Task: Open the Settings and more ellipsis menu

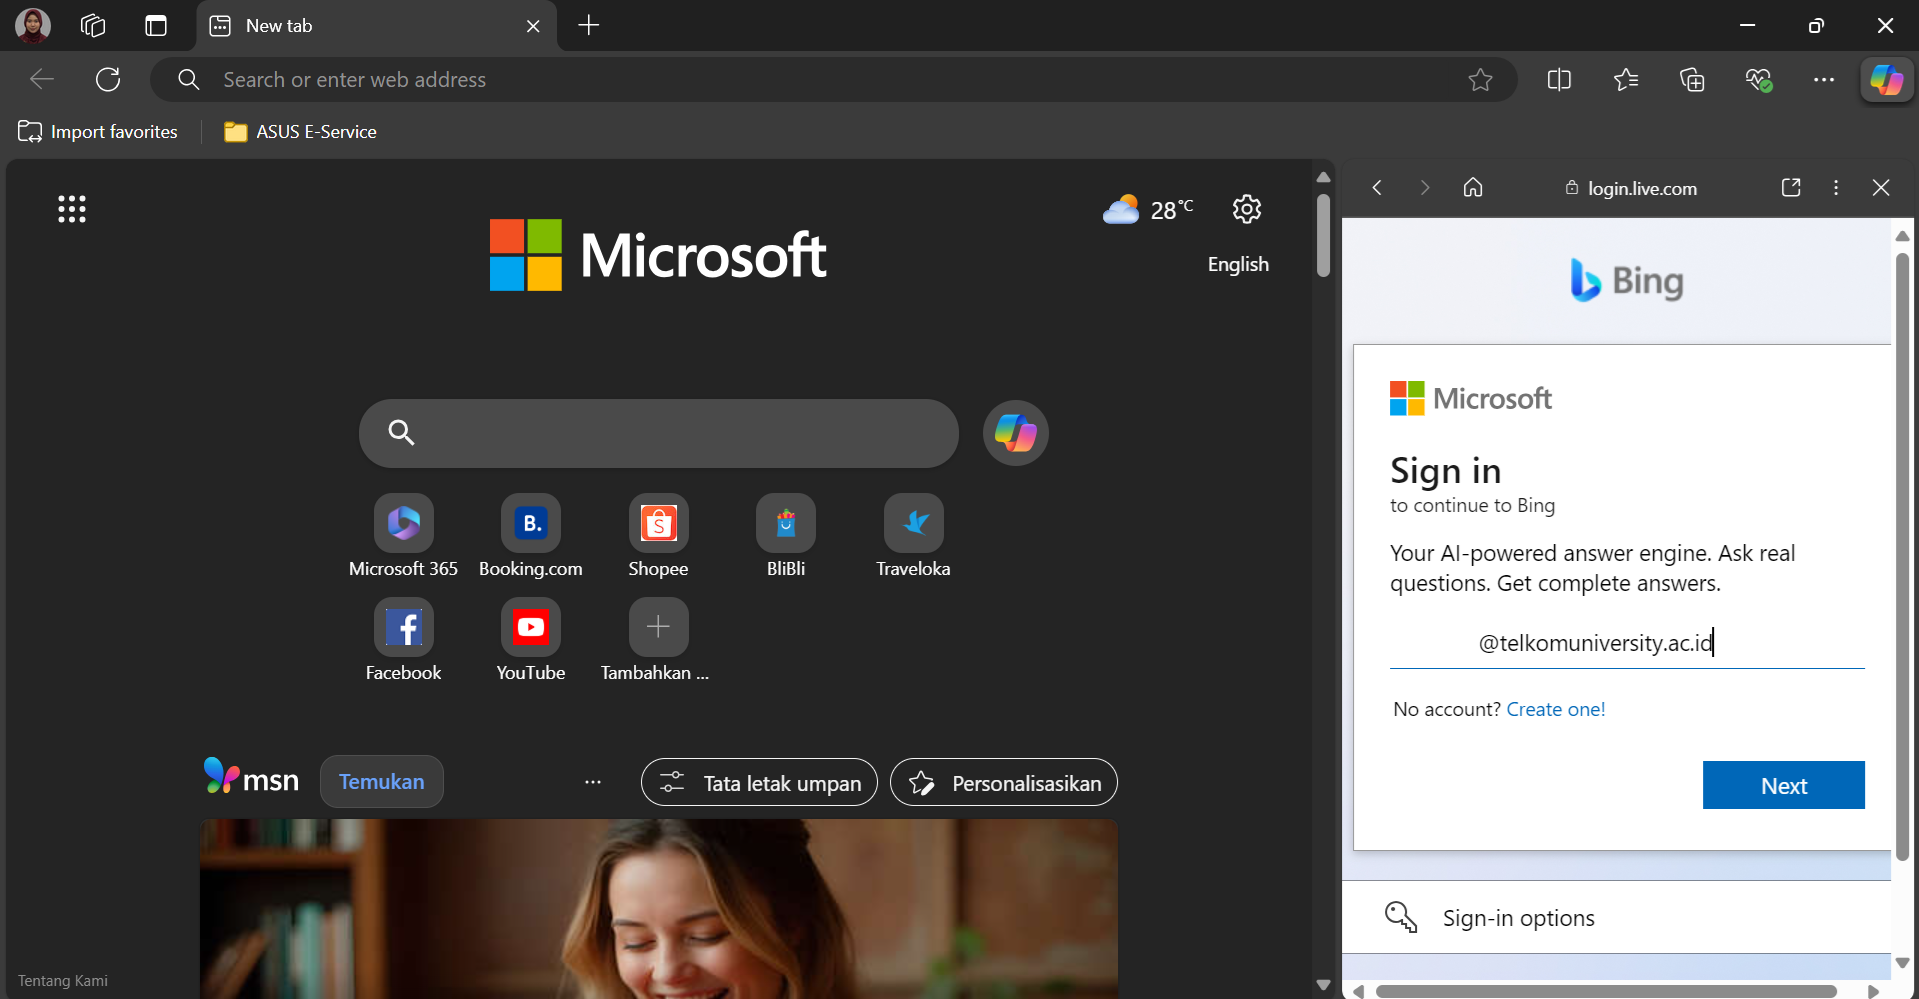Action: coord(1824,79)
